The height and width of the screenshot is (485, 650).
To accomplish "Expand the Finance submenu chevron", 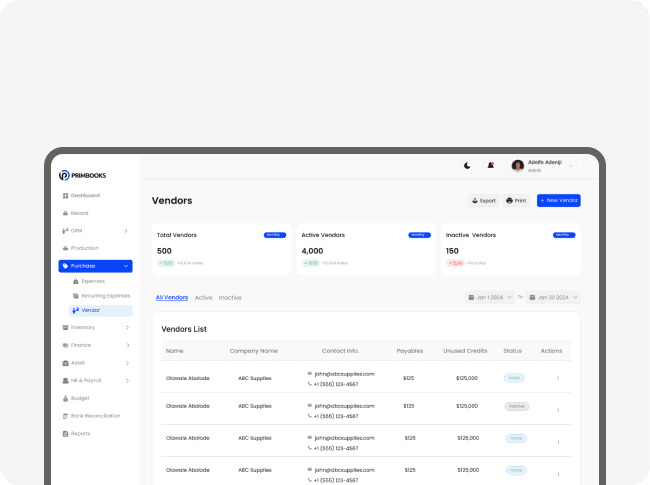I will [128, 345].
